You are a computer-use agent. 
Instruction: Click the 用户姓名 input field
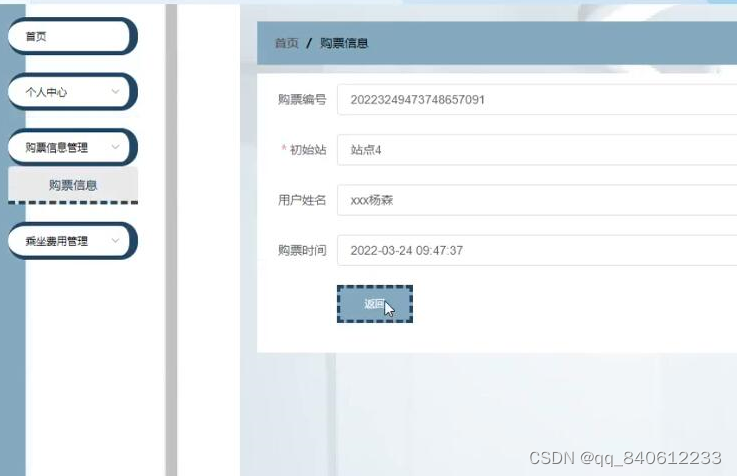click(x=537, y=200)
